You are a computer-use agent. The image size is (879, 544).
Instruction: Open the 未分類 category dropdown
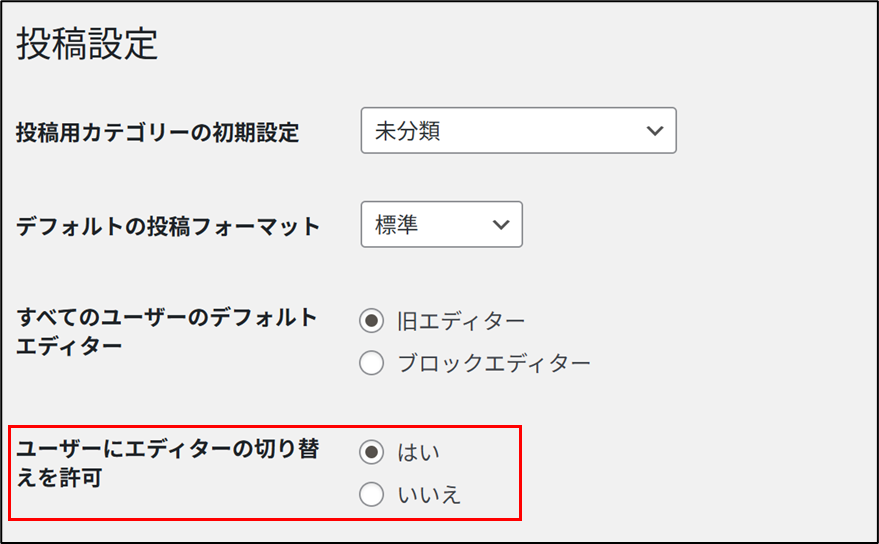coord(518,131)
